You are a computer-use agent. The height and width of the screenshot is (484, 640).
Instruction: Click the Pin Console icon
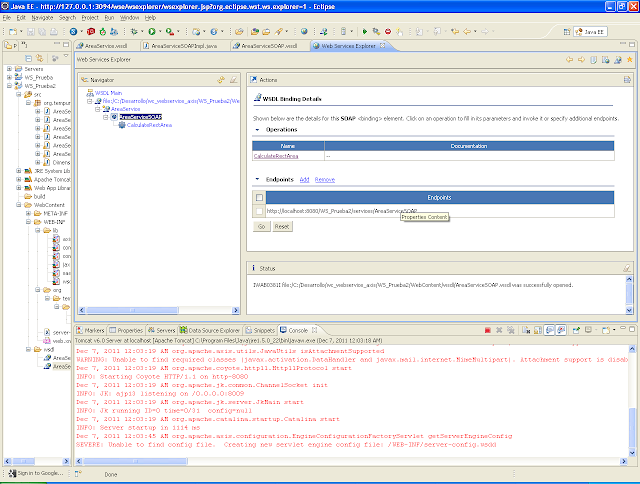click(x=576, y=330)
